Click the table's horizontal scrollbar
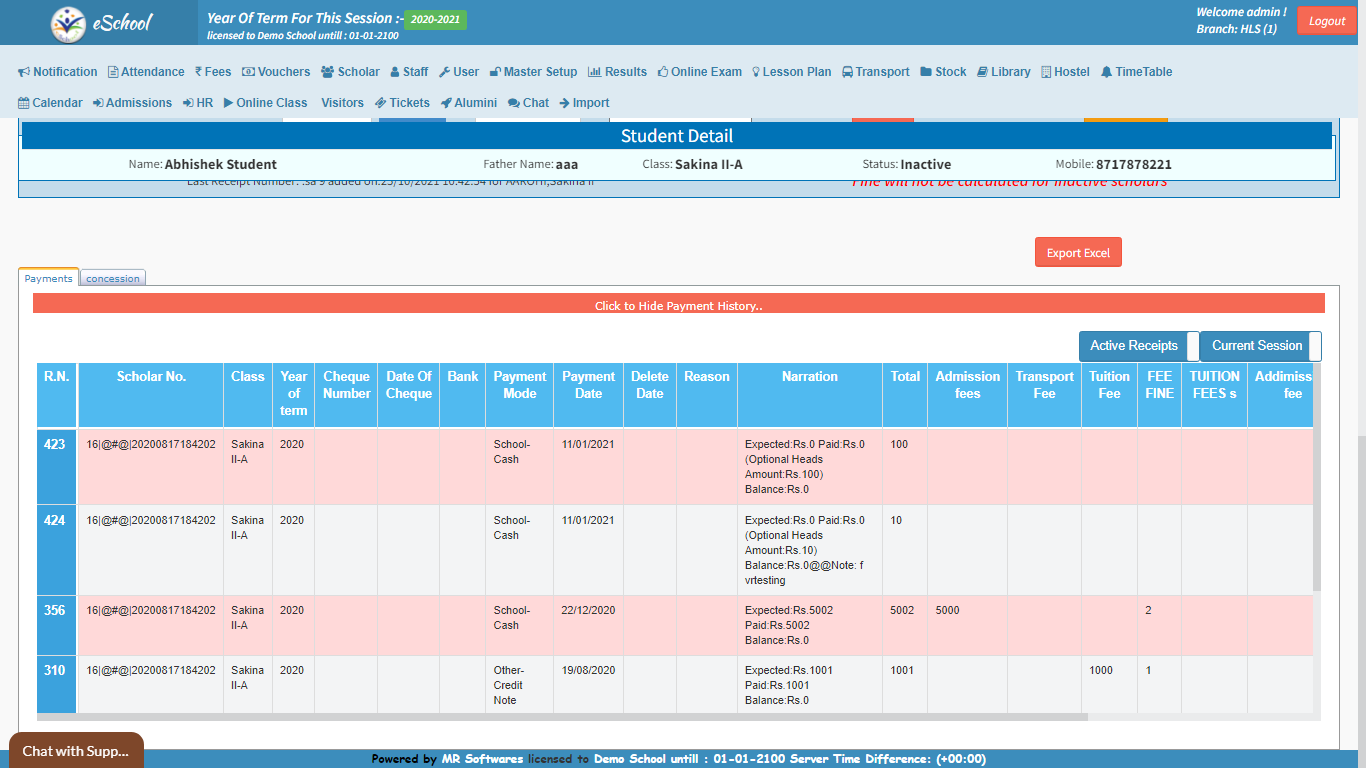1366x768 pixels. pyautogui.click(x=562, y=717)
